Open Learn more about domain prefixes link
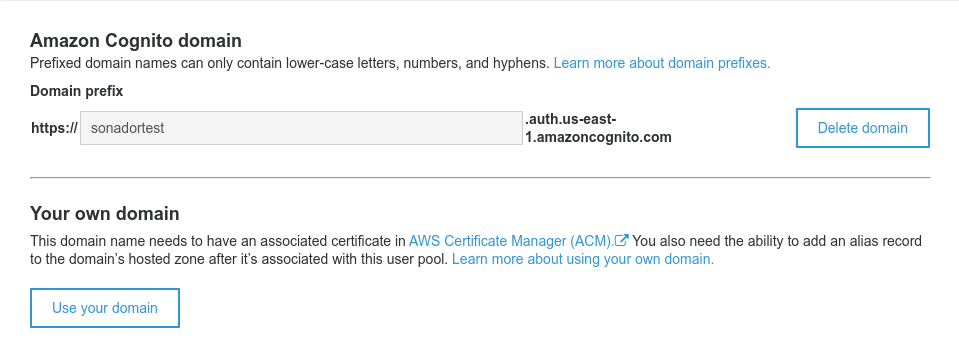959x362 pixels. (x=662, y=63)
